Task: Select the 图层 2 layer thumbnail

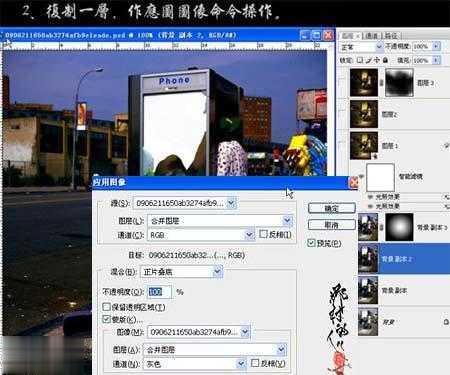Action: [x=364, y=114]
